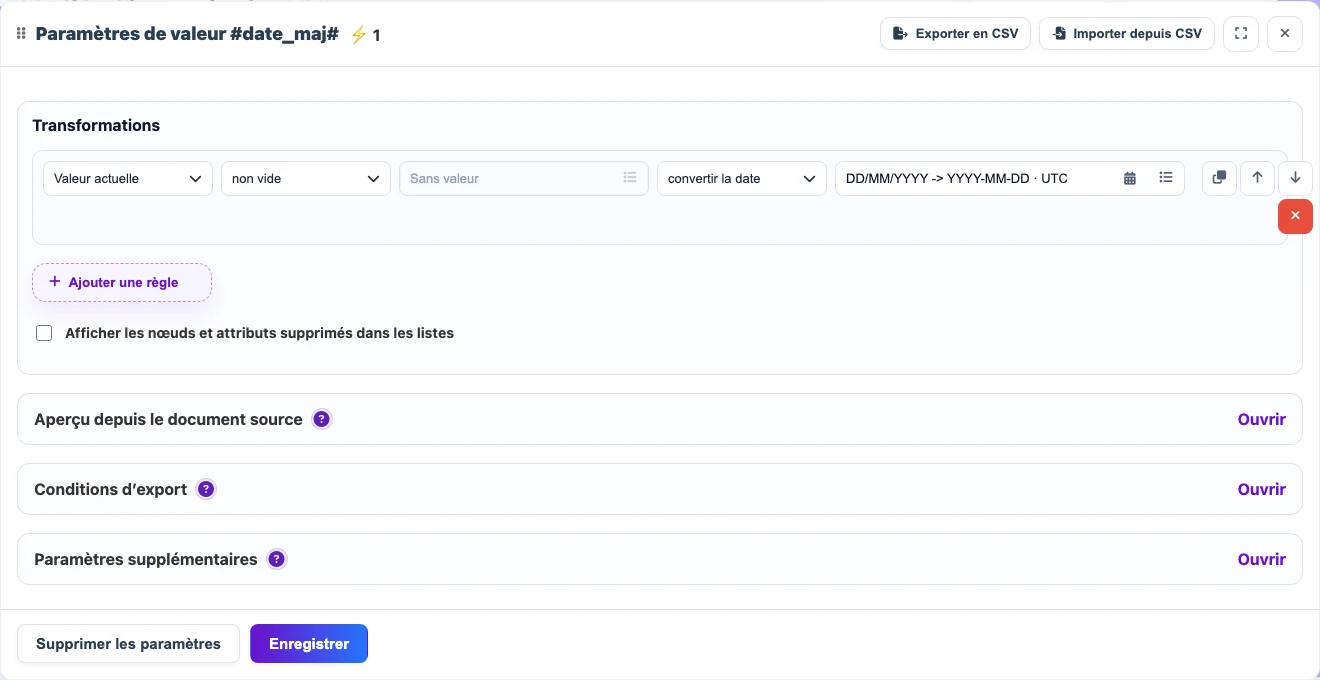Duplicate the transformation rule
Screen dimensions: 1320x680
point(1219,178)
